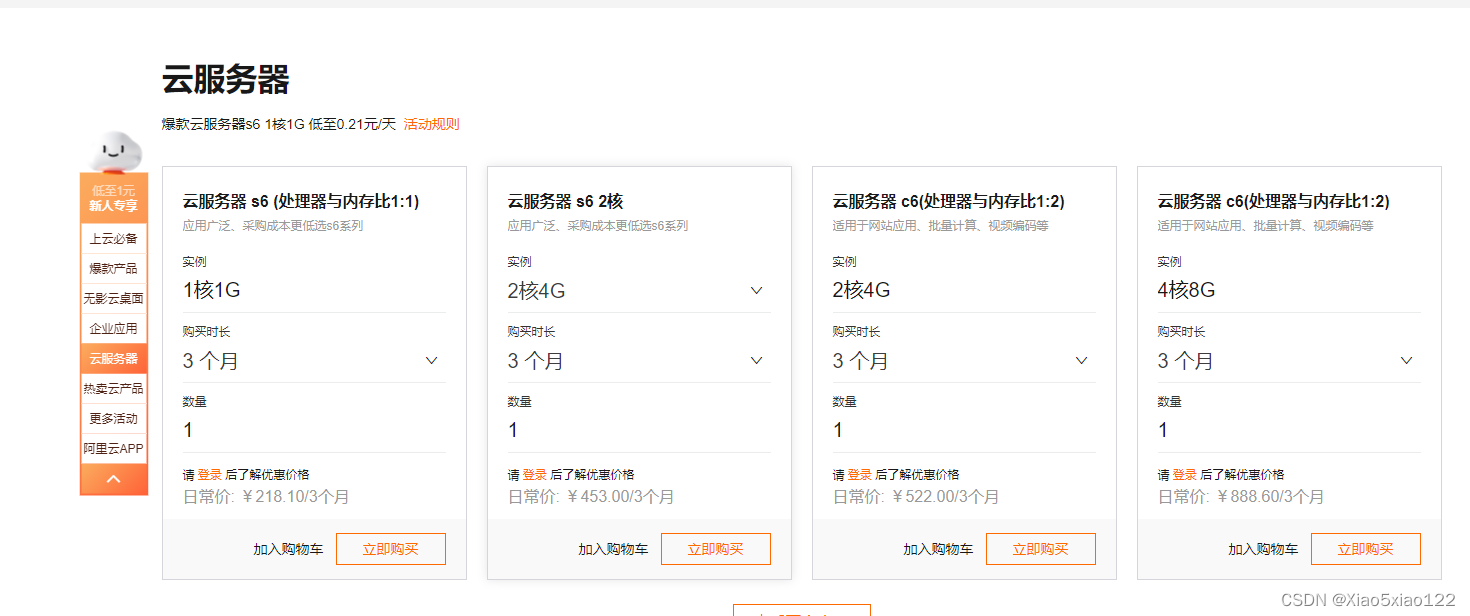
Task: Click the 1核1G instance value
Action: [x=212, y=291]
